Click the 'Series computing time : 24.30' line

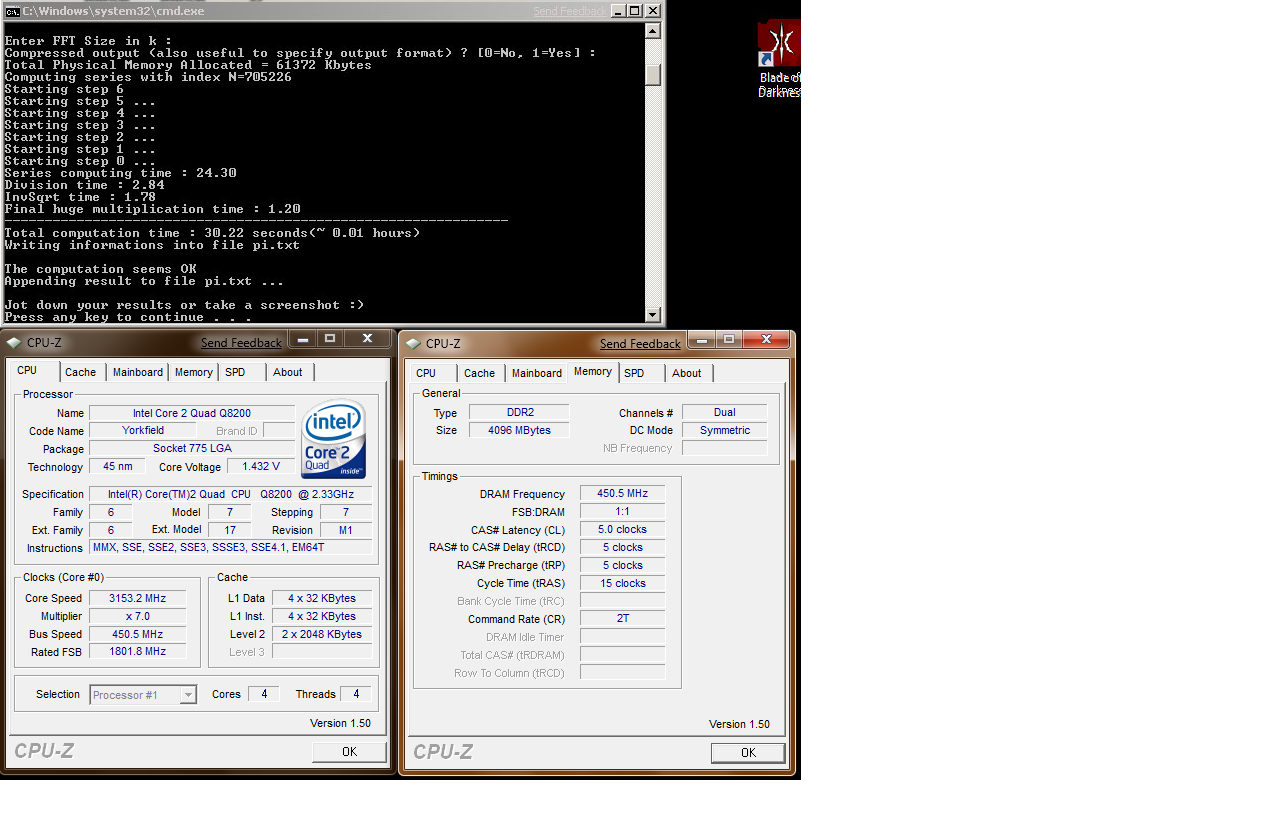tap(121, 173)
